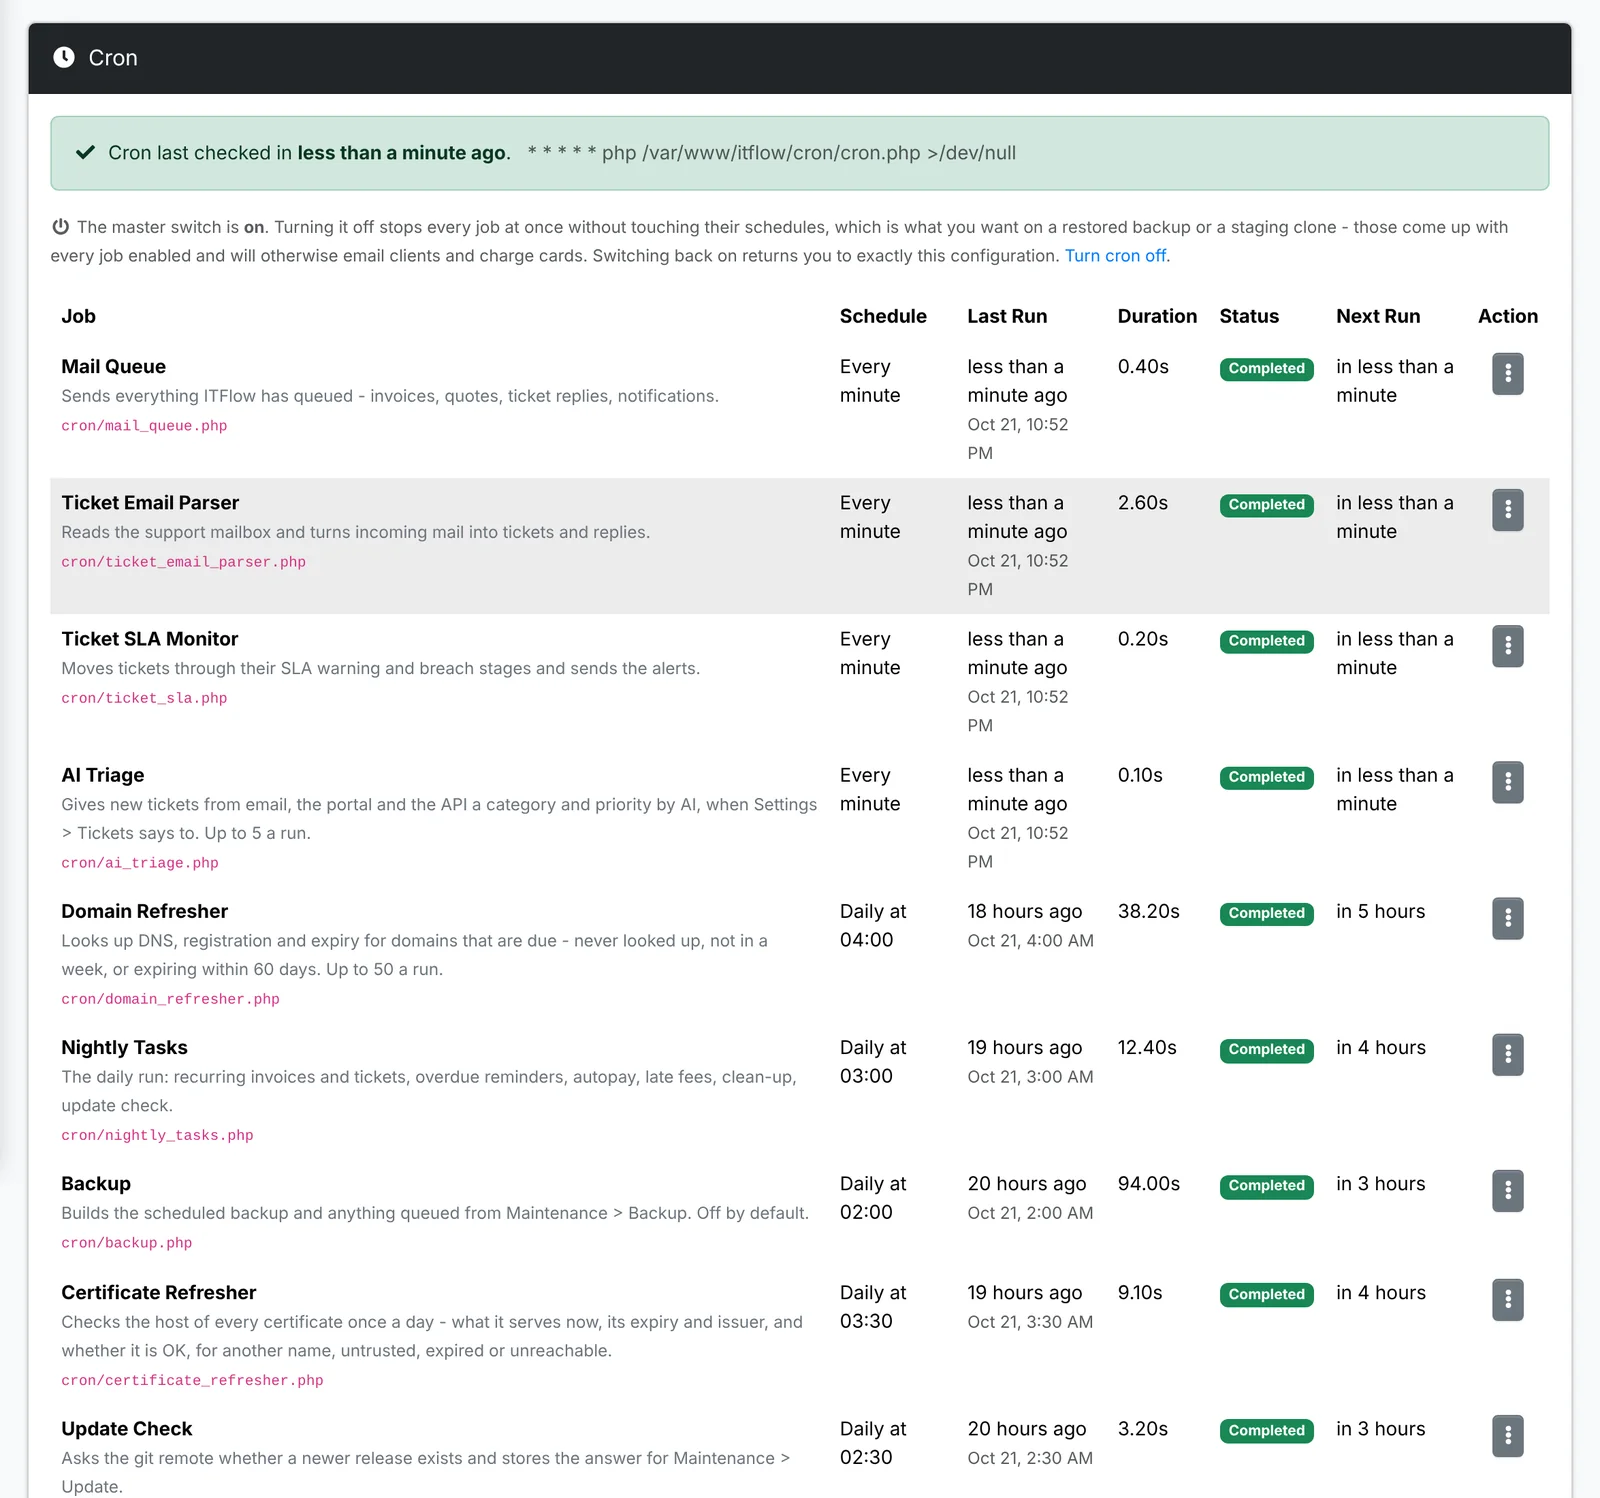Click the Status column header

(x=1249, y=316)
